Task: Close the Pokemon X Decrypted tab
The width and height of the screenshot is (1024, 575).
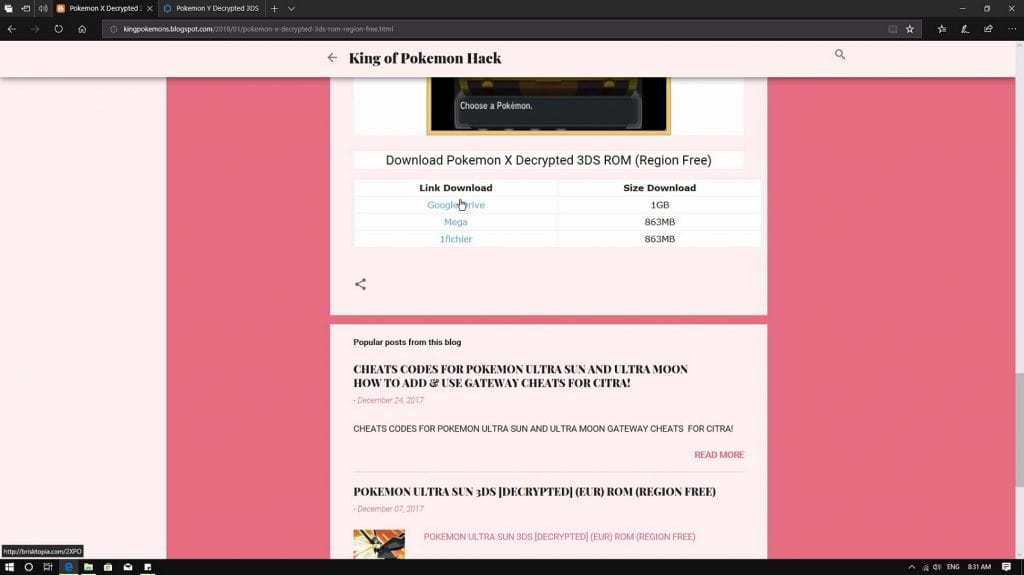Action: point(150,8)
